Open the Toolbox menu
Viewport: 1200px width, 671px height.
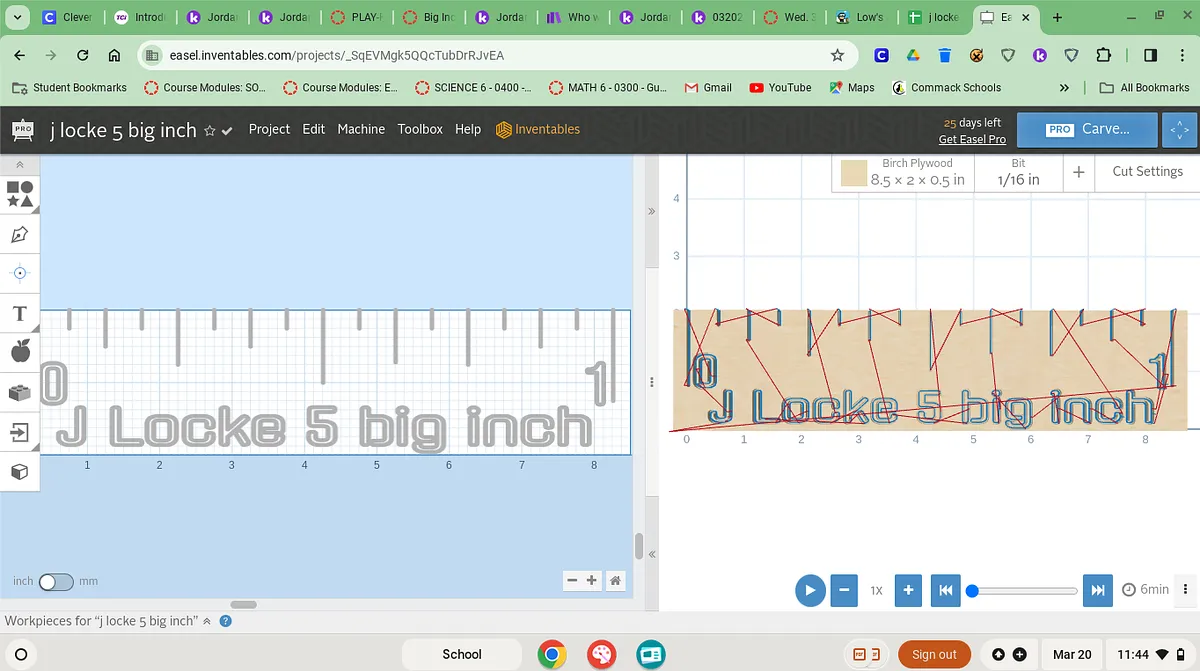click(420, 129)
